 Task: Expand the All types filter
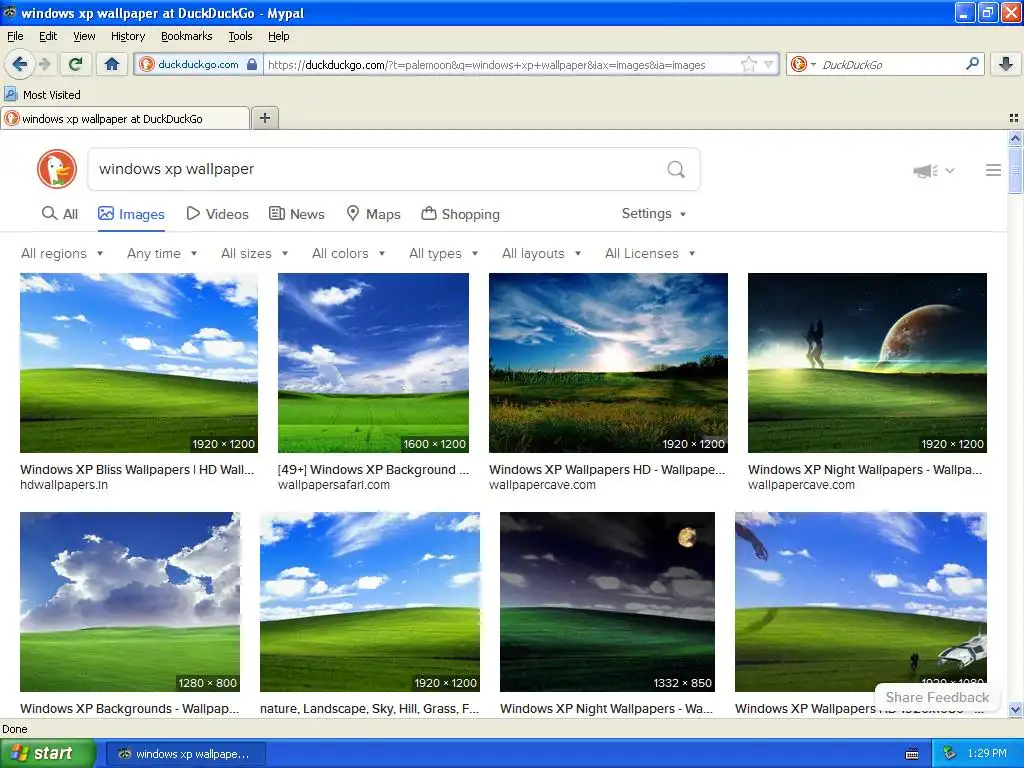tap(444, 253)
